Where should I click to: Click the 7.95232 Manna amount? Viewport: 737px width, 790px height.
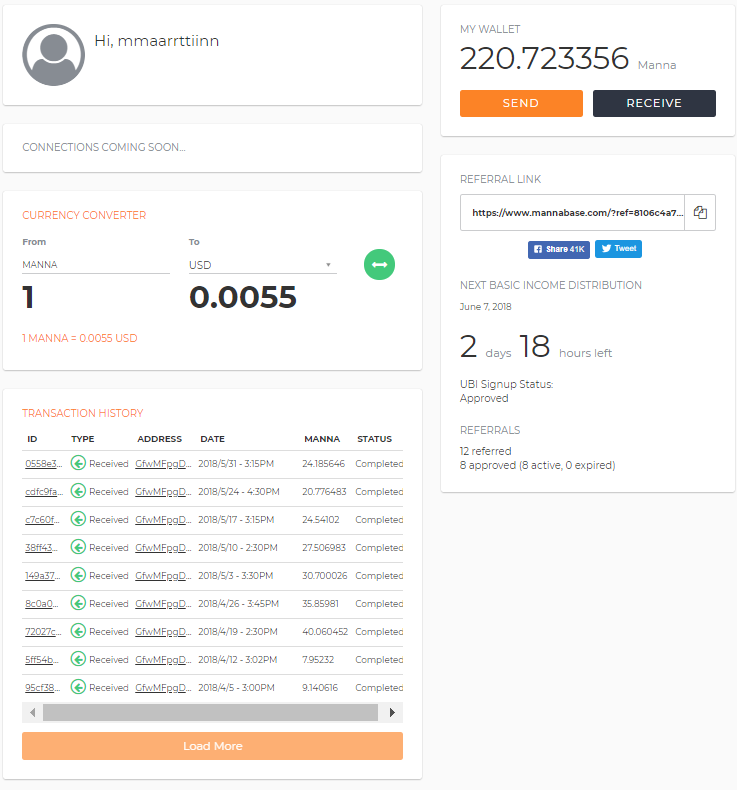pyautogui.click(x=318, y=660)
